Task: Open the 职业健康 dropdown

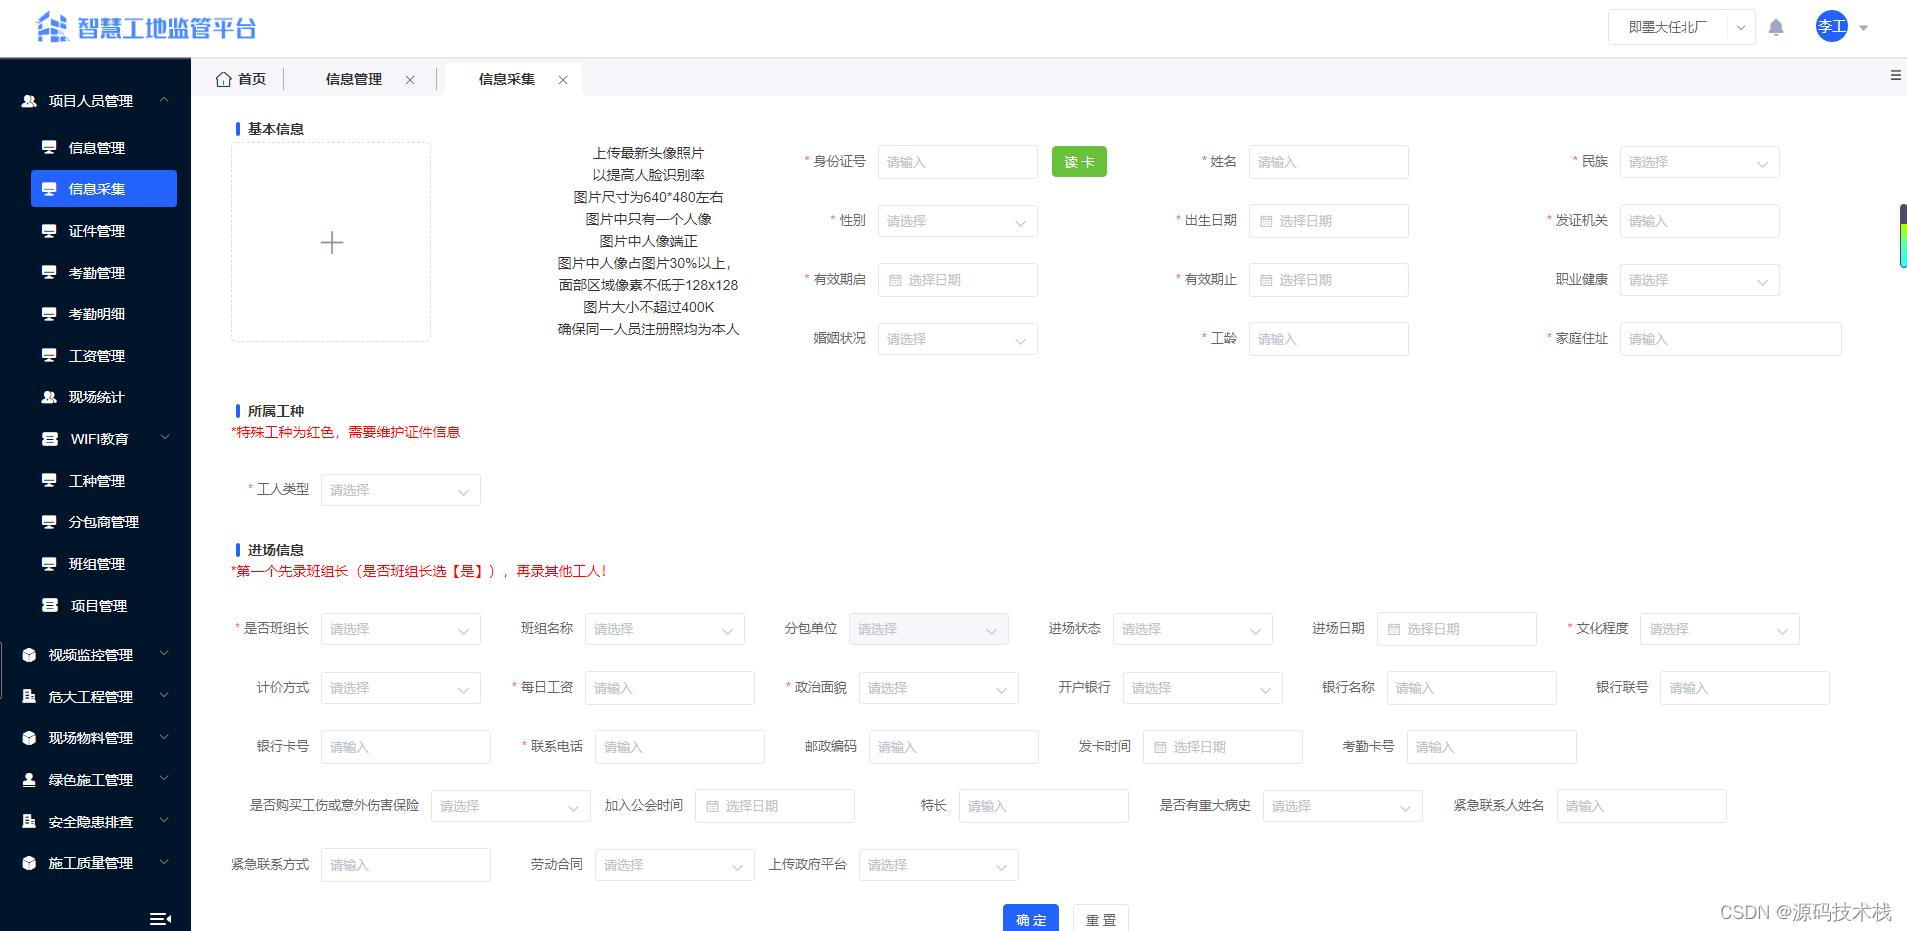Action: 1700,280
